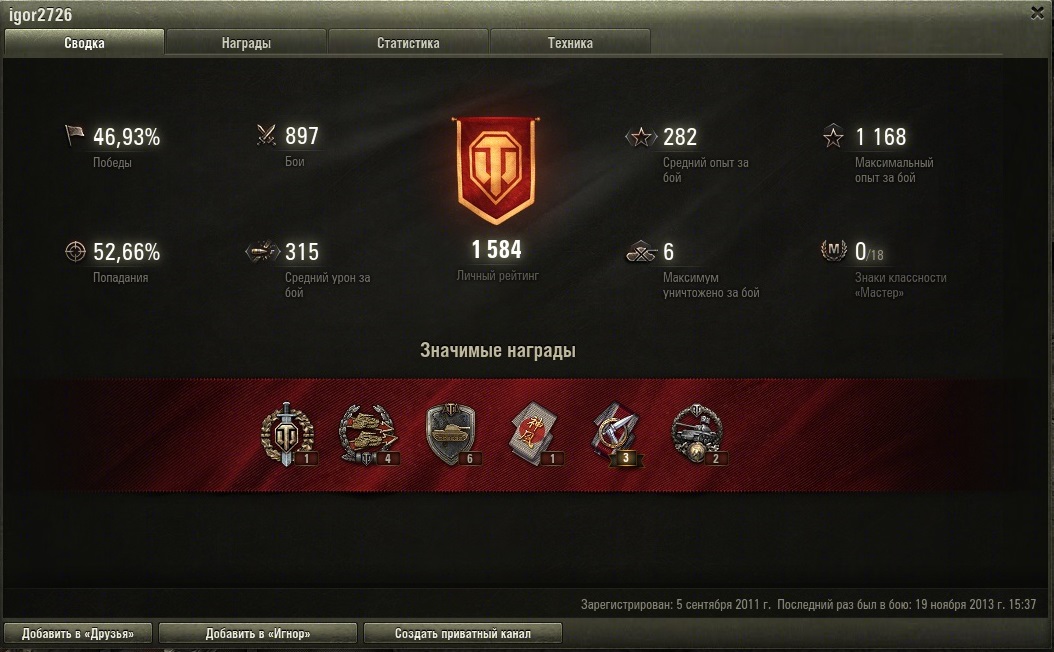Click Создать приватный канал button
Screen dimensions: 1054x652
462,633
